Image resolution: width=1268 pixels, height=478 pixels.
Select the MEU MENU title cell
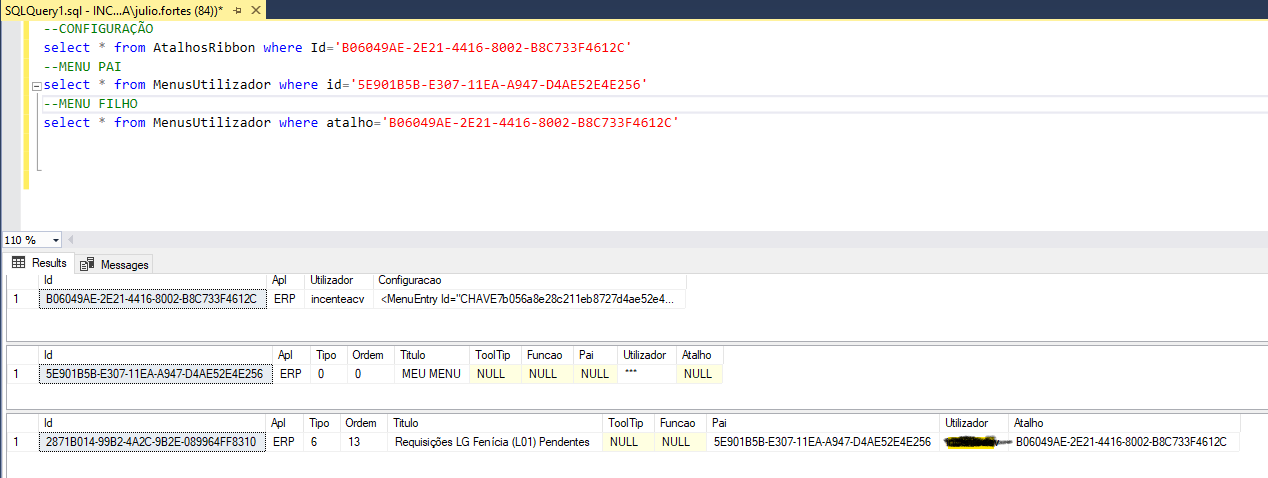pos(431,373)
